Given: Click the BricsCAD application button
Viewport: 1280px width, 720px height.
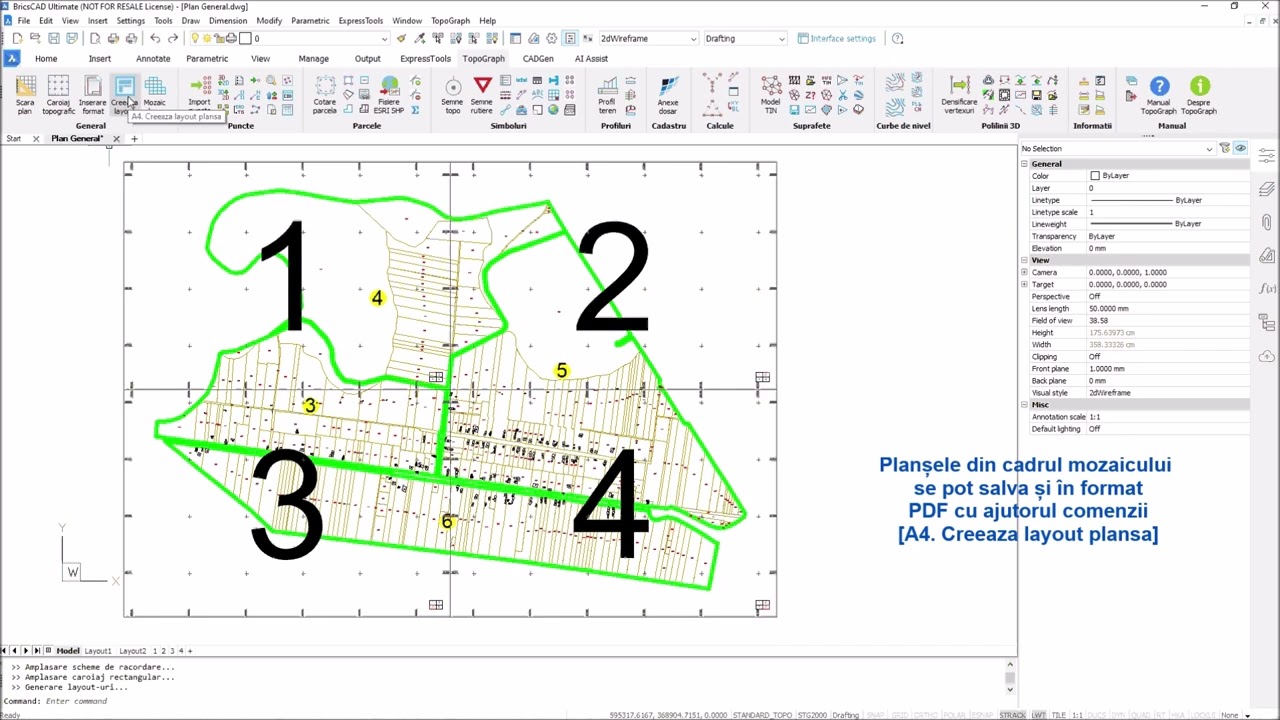Looking at the screenshot, I should 12,58.
